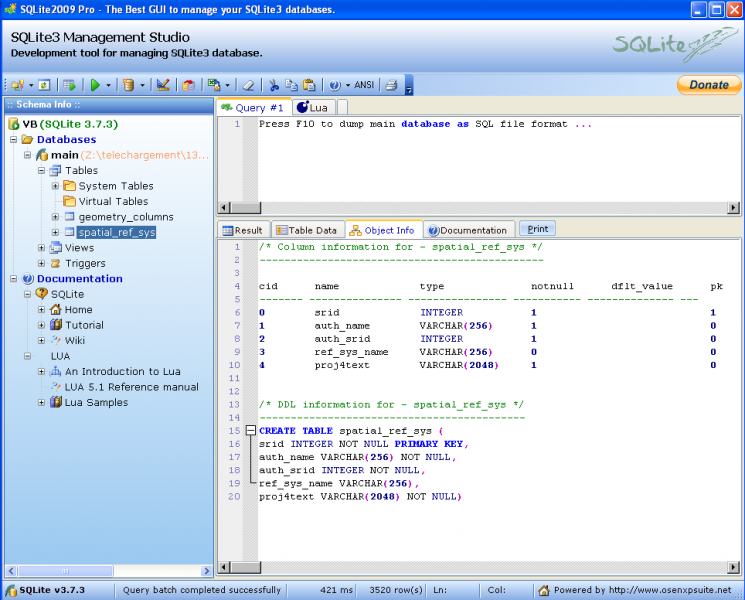Click the Excel export toolbar icon
745x600 pixels.
click(x=214, y=85)
